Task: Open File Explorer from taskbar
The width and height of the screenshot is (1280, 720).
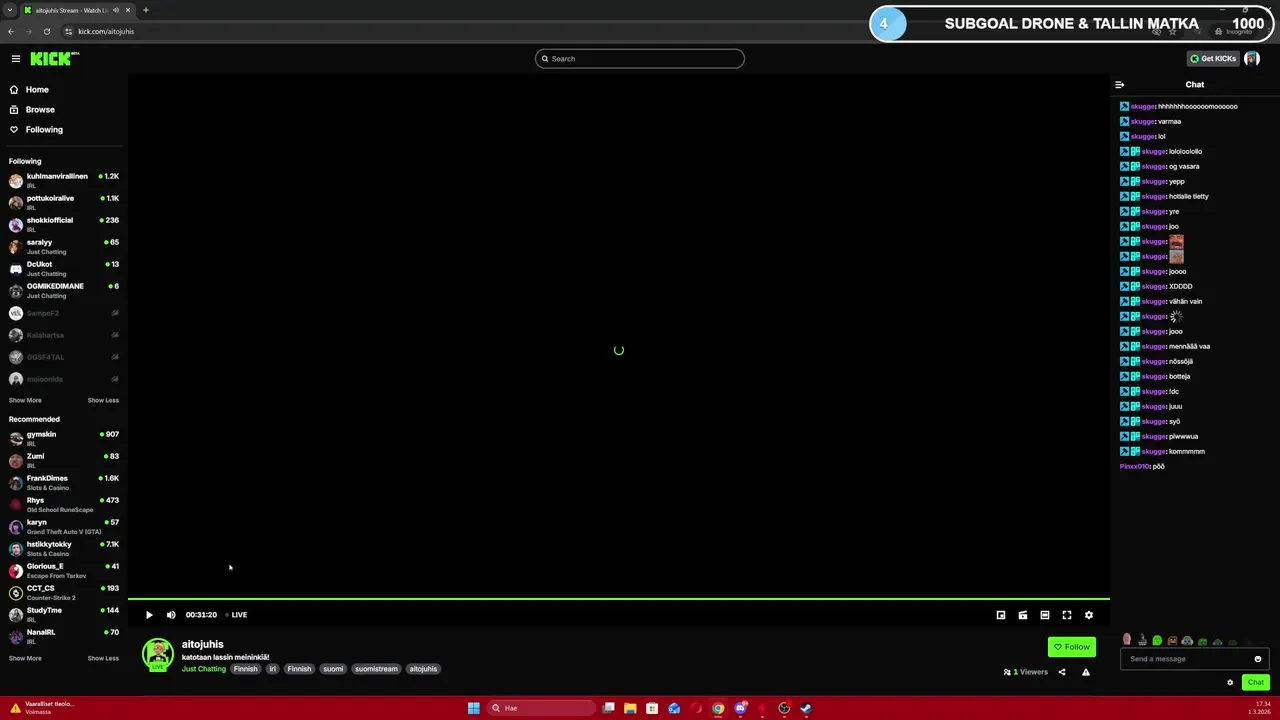Action: coord(630,708)
